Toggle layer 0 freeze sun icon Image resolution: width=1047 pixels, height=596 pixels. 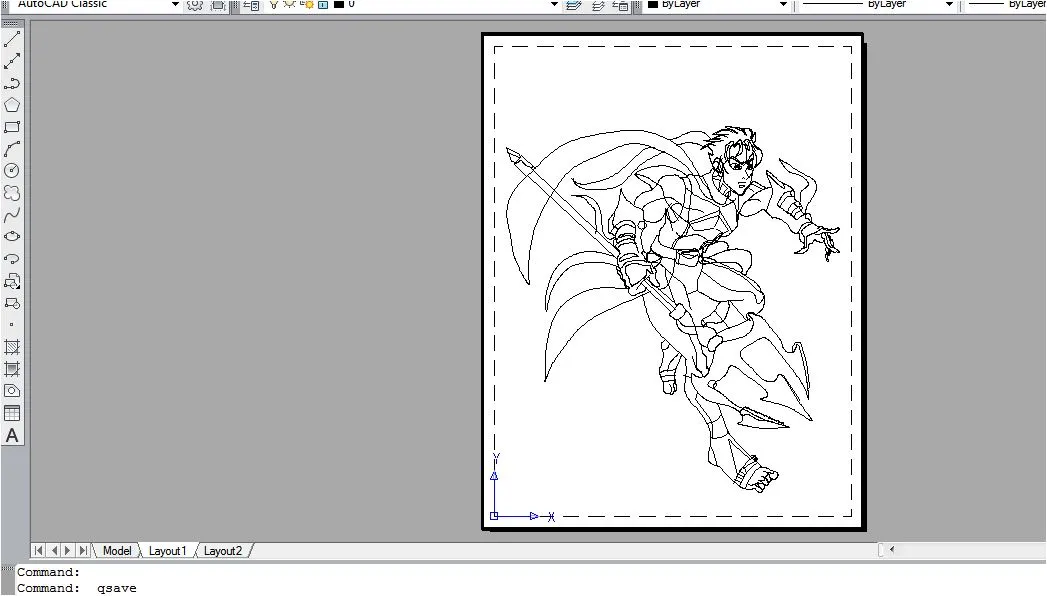(289, 4)
